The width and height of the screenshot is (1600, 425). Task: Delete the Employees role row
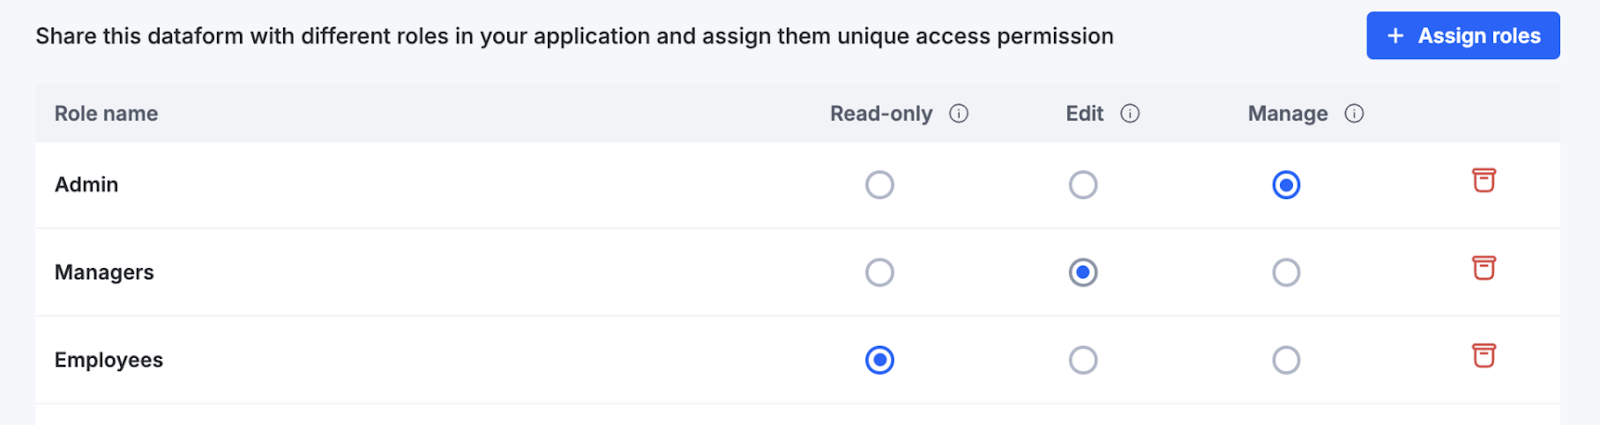1484,356
